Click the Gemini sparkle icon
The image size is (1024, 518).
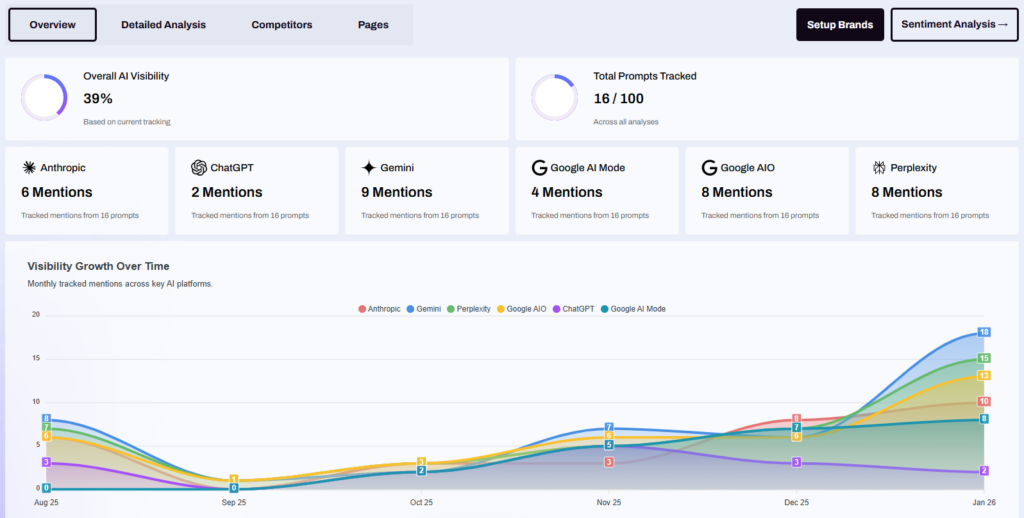369,168
